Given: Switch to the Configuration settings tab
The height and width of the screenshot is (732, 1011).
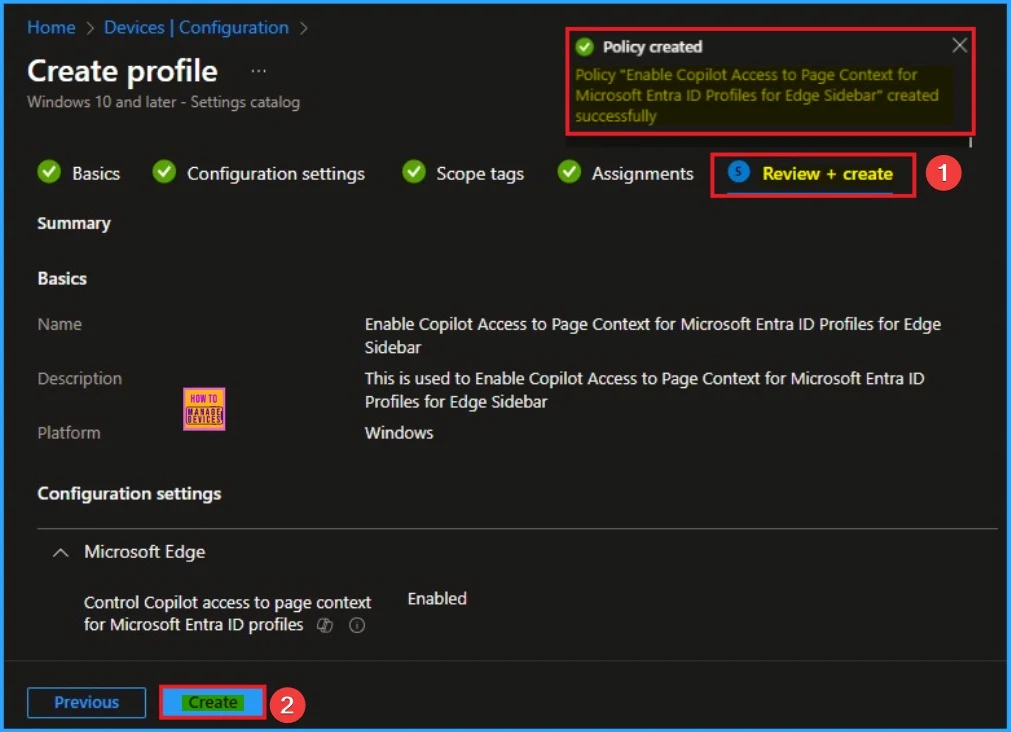Looking at the screenshot, I should pyautogui.click(x=276, y=172).
